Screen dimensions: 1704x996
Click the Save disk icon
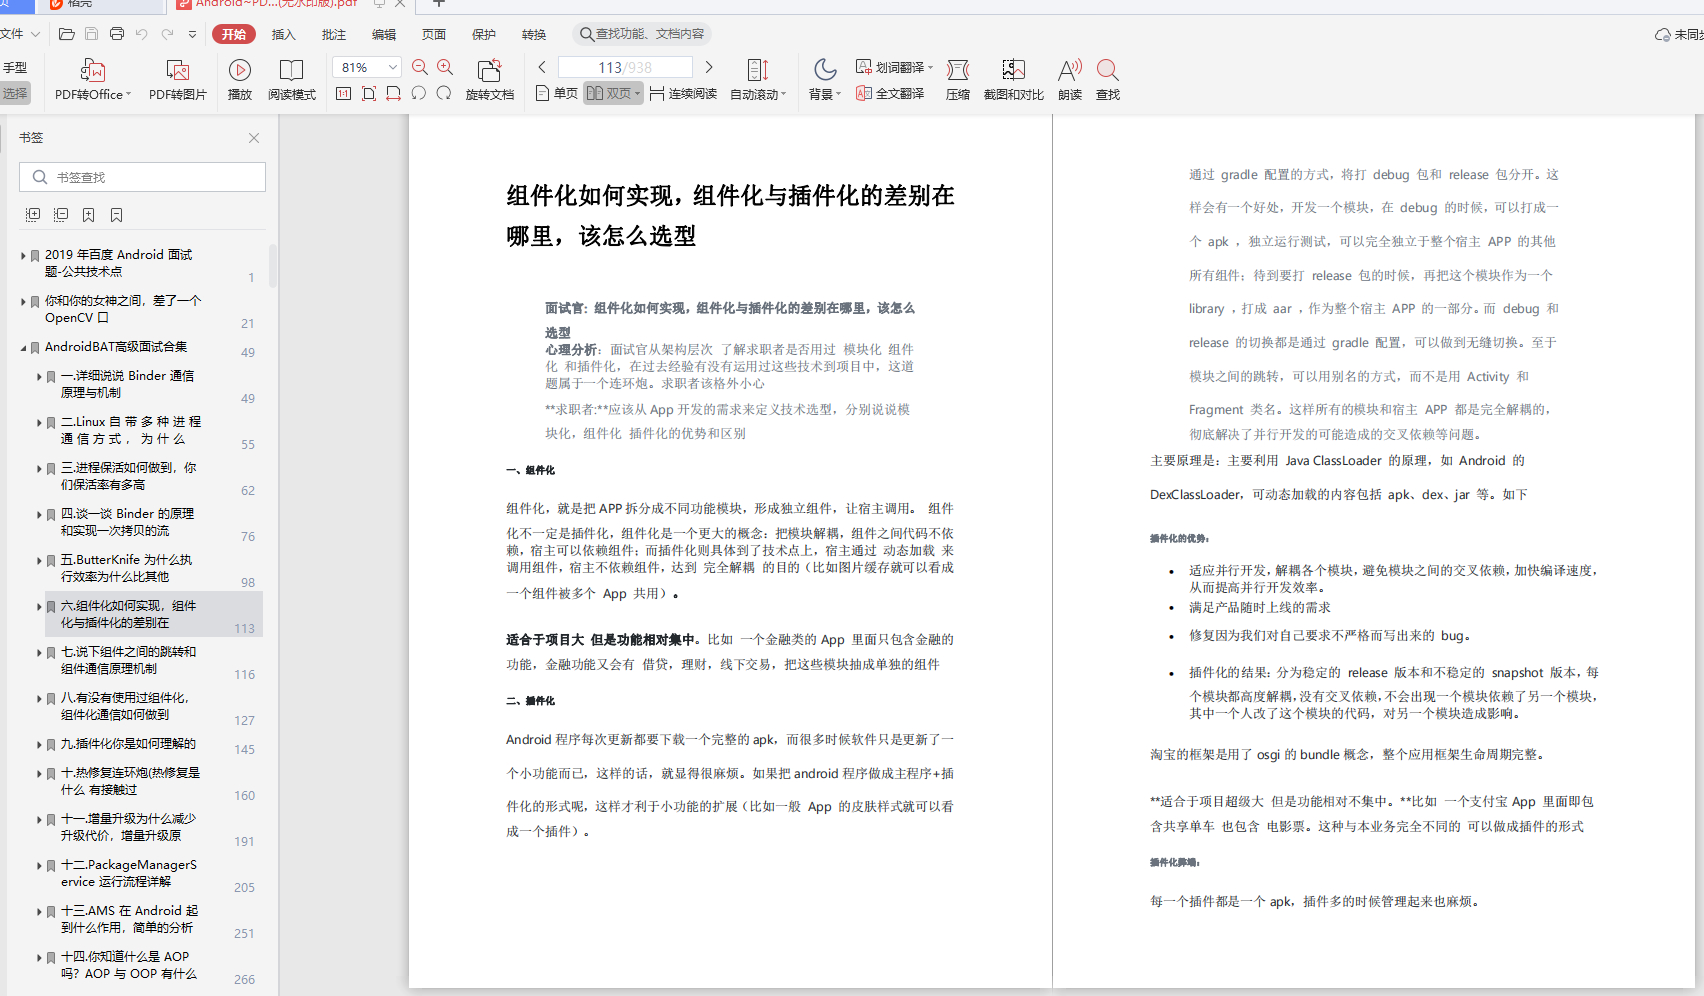point(91,34)
